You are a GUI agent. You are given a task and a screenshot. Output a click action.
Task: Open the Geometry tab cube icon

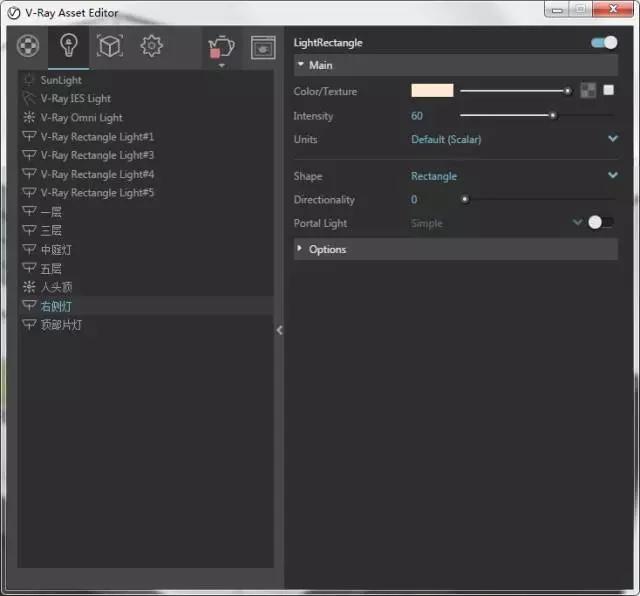pos(110,46)
